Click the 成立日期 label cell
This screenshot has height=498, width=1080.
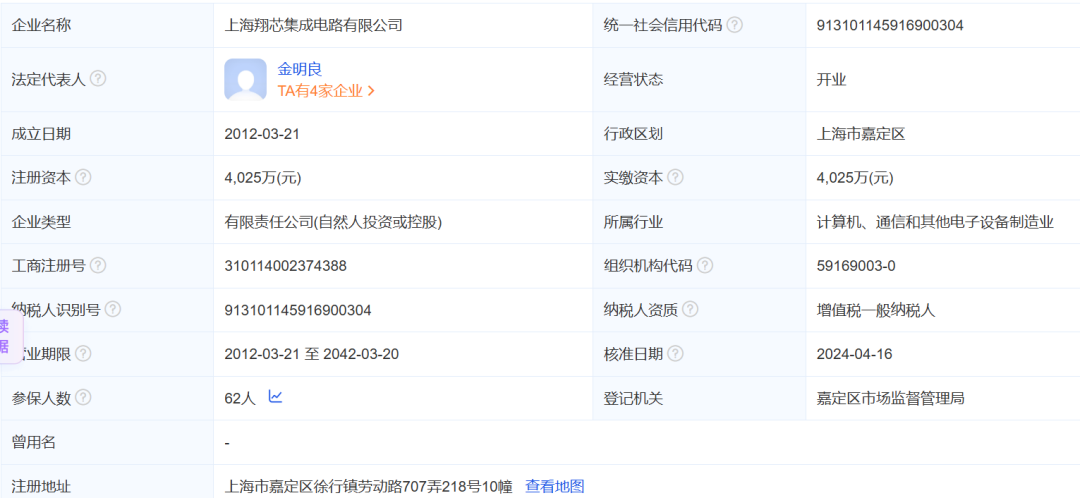[107, 134]
